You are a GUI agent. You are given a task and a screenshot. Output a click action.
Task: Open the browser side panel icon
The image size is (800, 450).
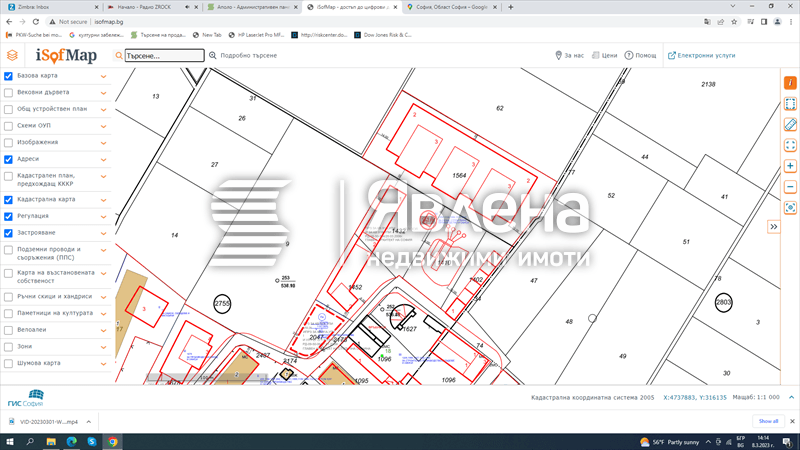click(x=764, y=22)
